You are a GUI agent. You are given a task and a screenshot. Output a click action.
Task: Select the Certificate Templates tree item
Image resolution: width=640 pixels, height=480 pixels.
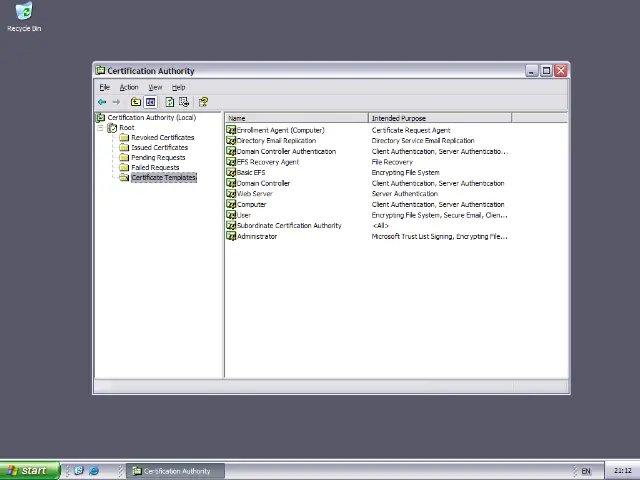pos(164,178)
